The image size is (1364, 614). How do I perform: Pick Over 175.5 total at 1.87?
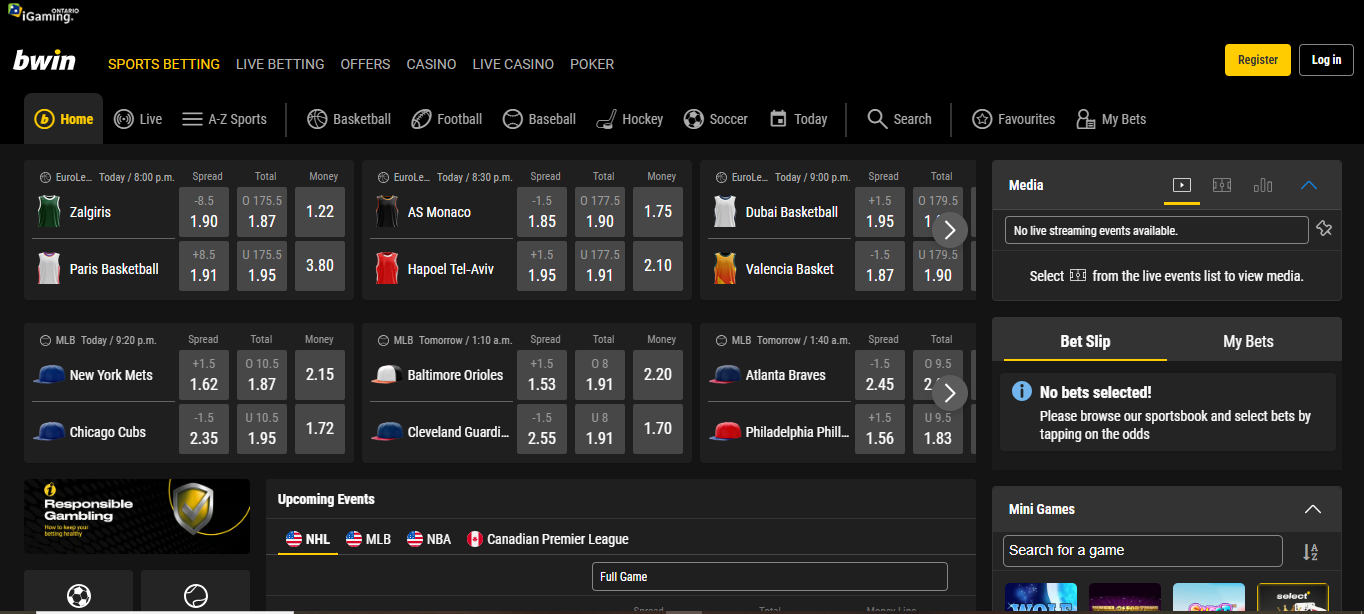pos(262,212)
